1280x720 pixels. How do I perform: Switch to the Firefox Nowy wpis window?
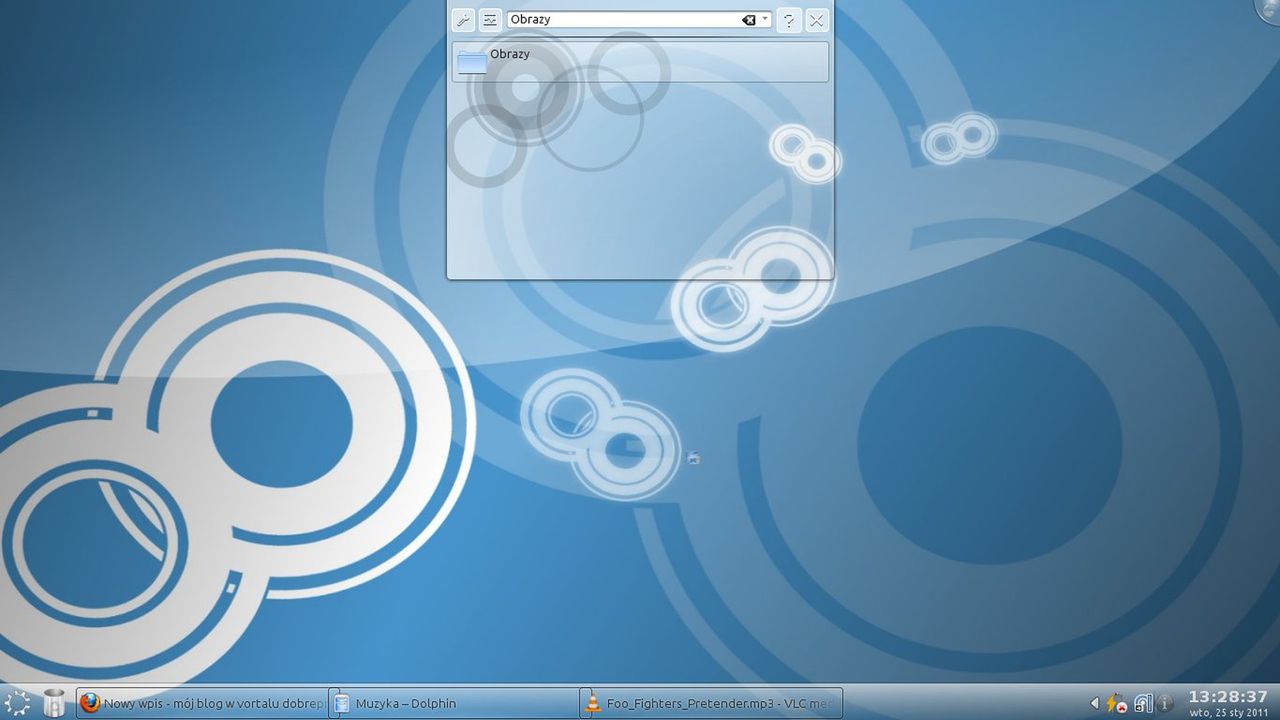coord(201,703)
